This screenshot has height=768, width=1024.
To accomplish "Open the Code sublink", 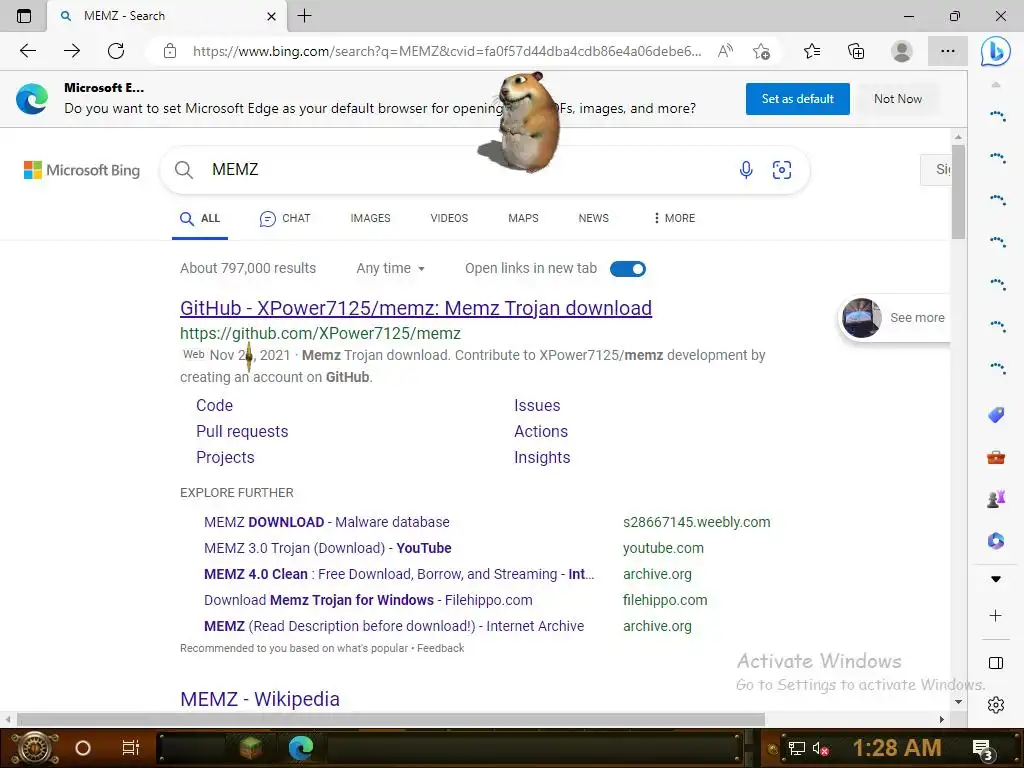I will (x=214, y=405).
